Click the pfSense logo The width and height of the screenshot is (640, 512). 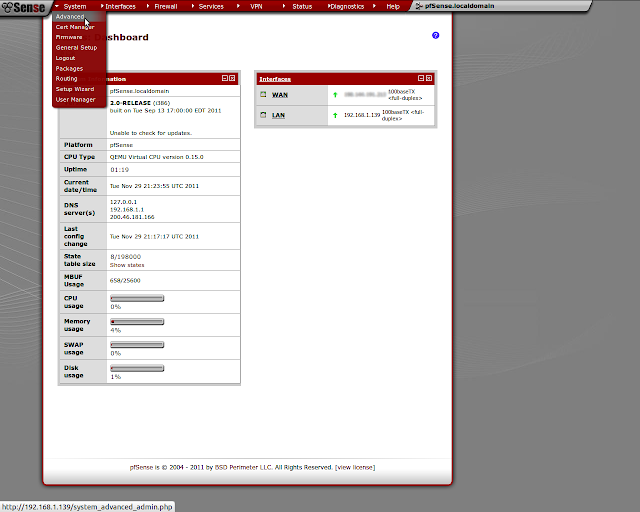pos(23,7)
